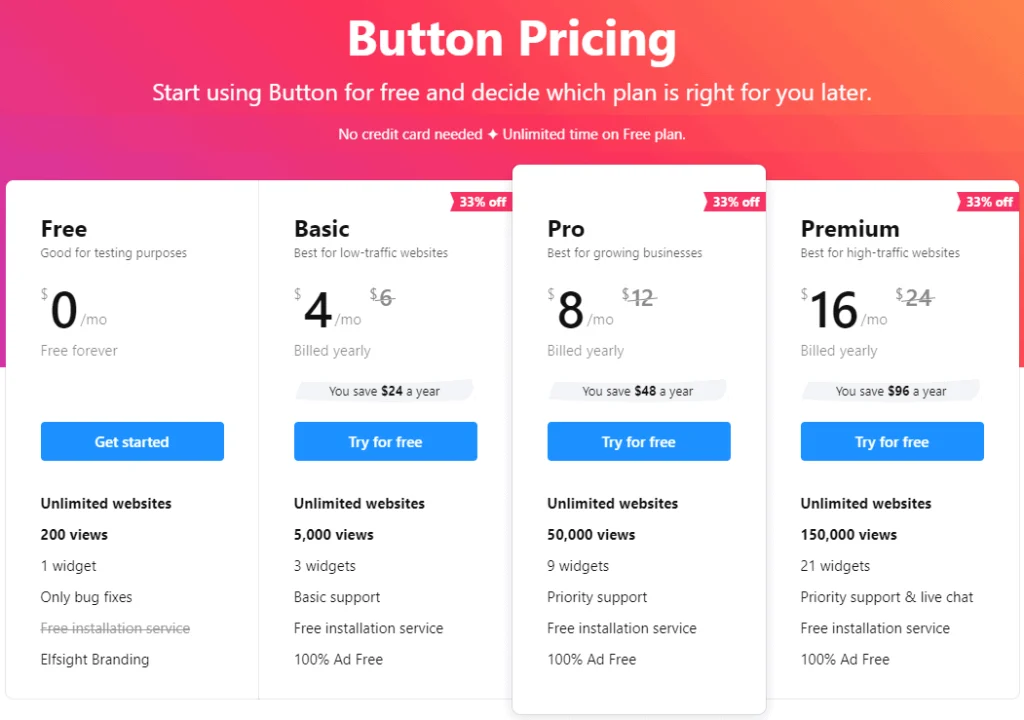Screen dimensions: 1024x720
Task: Click the Basic plan title
Action: (x=321, y=228)
